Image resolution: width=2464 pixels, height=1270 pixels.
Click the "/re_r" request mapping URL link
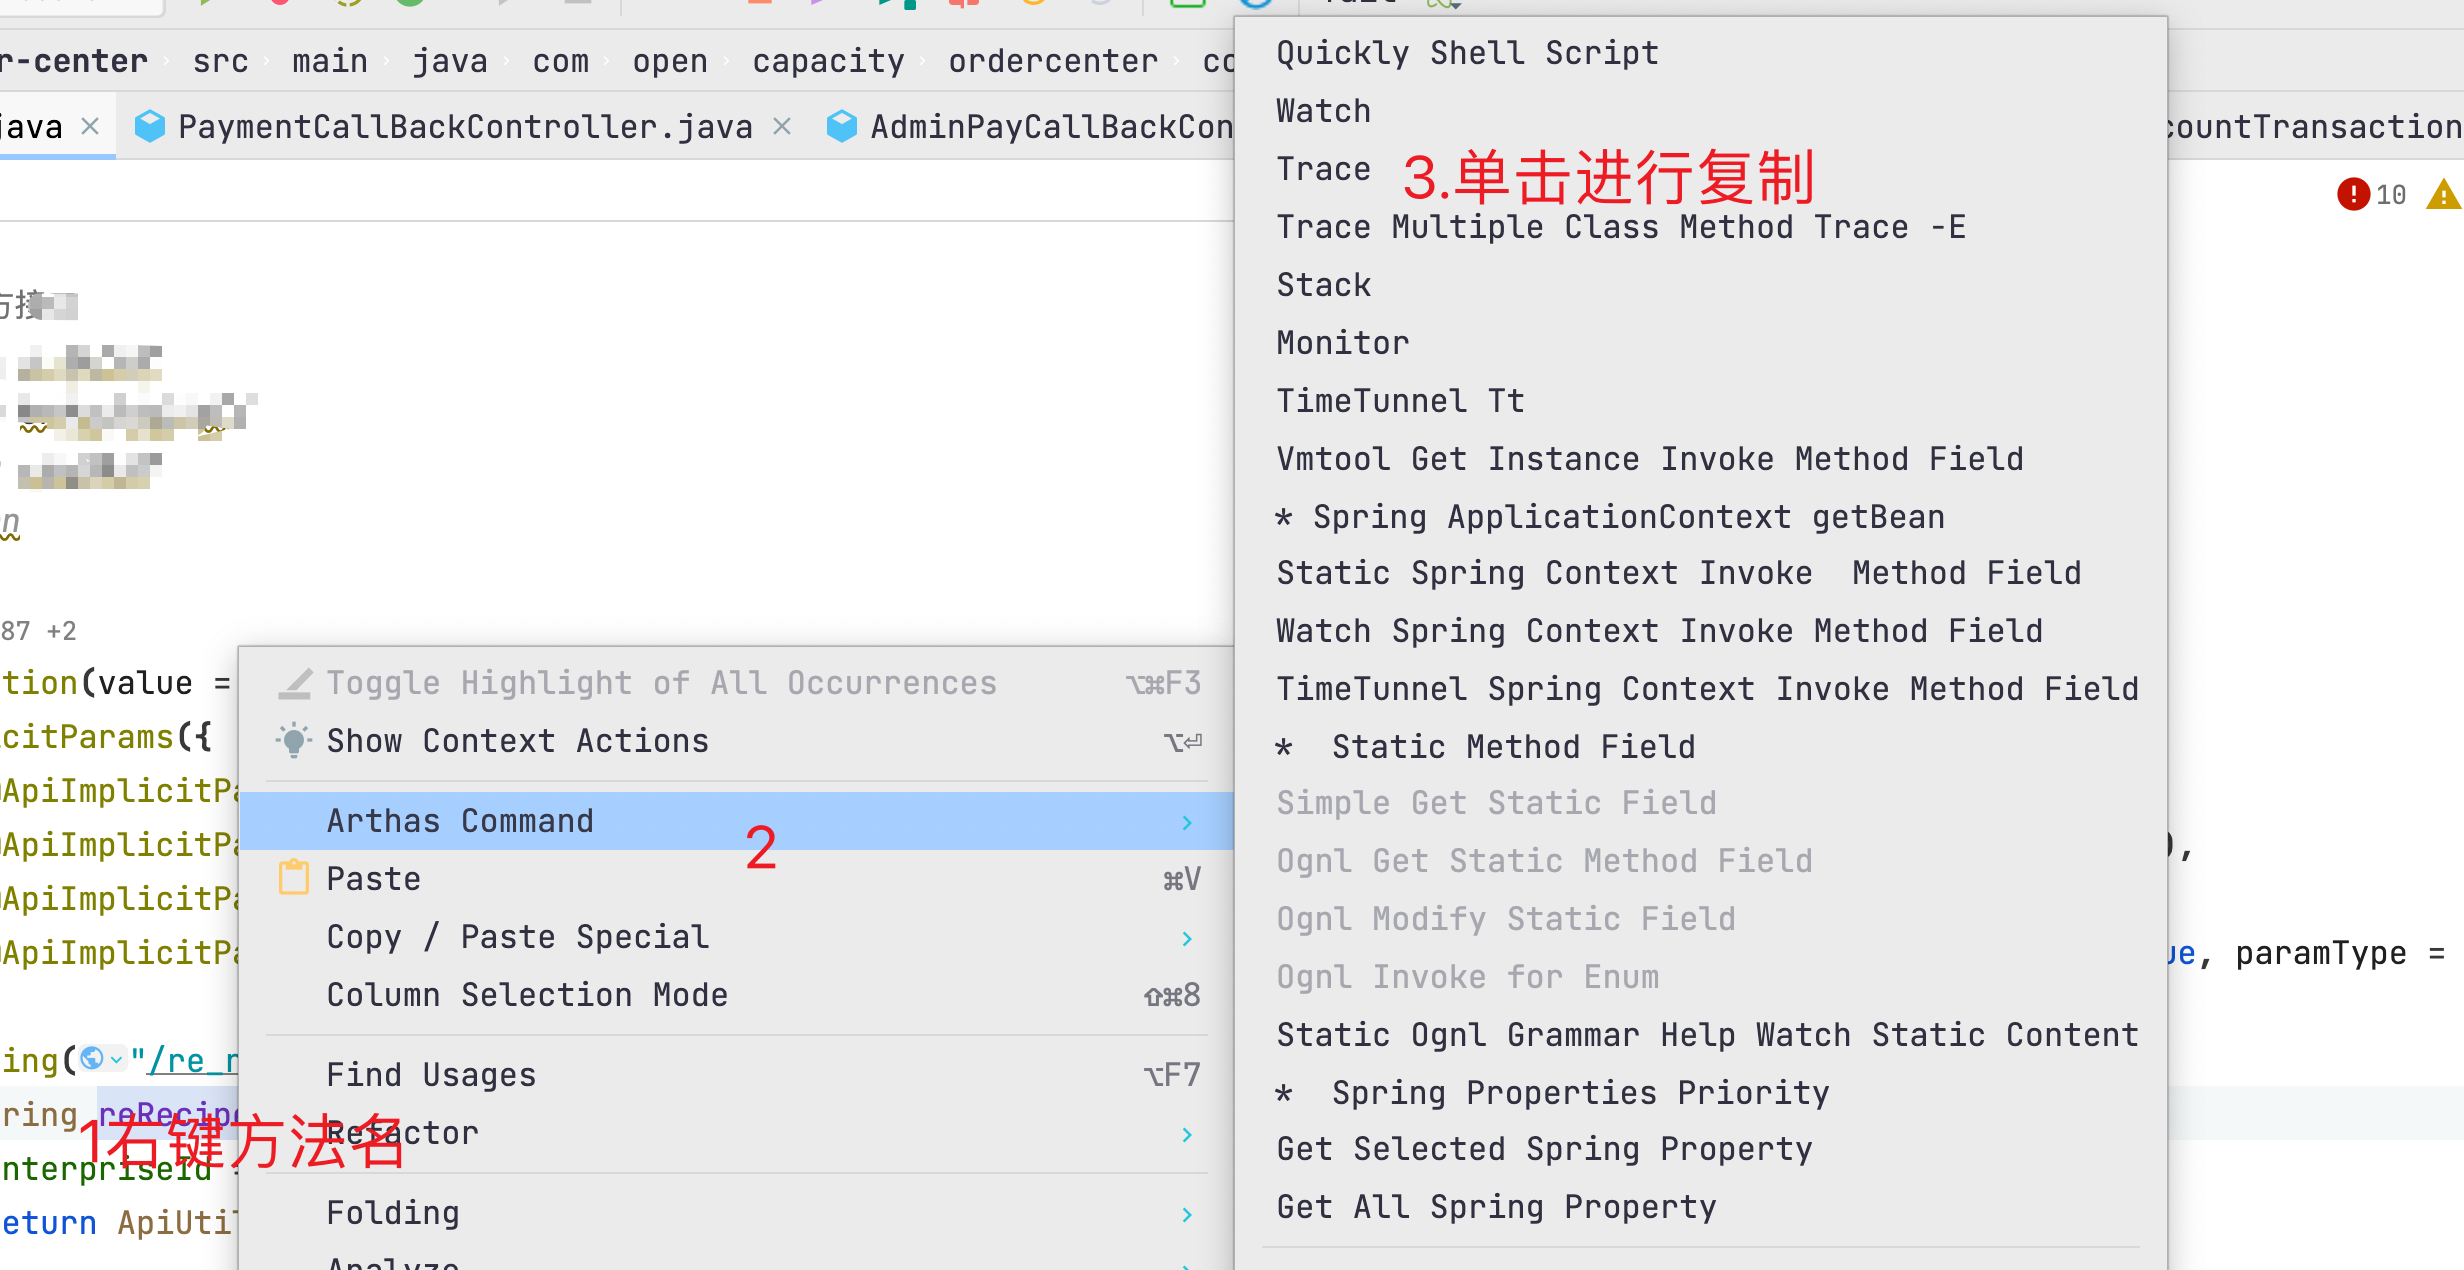point(193,1060)
